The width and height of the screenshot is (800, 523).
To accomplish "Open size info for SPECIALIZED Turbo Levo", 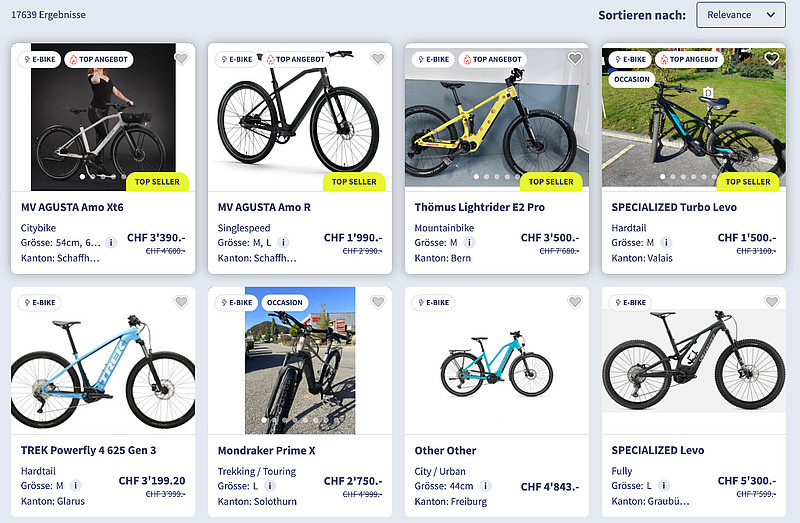I will [x=665, y=242].
